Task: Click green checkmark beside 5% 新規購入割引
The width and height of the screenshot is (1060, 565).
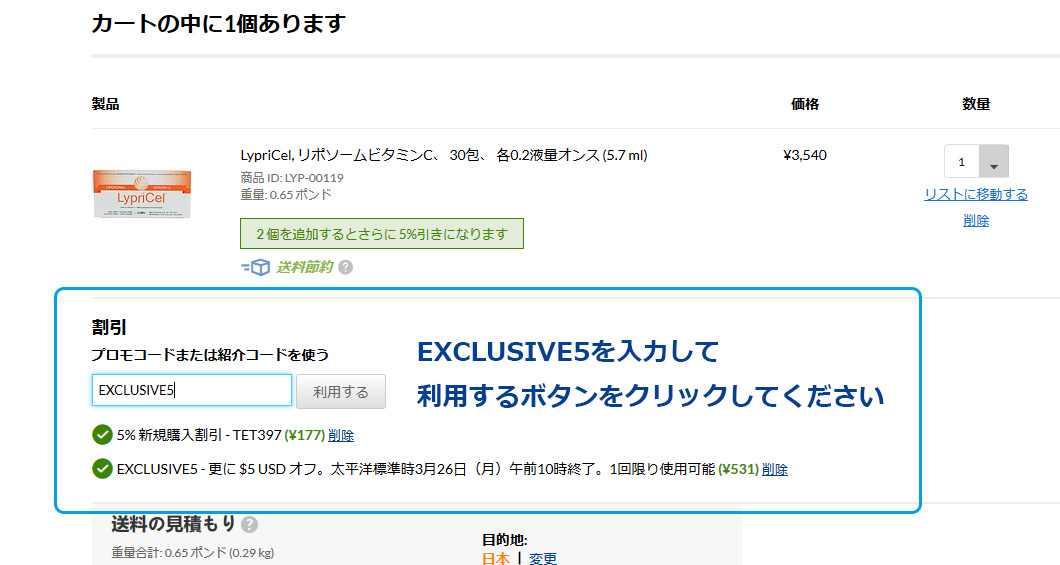Action: [x=101, y=435]
